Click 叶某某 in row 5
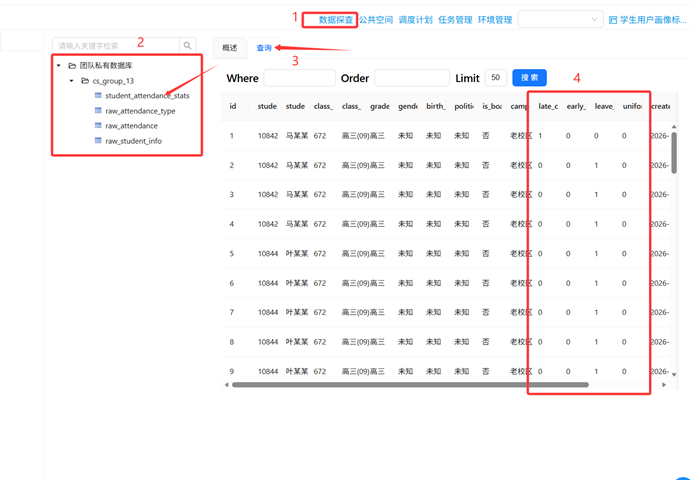Viewport: 692px width, 480px height. point(297,253)
